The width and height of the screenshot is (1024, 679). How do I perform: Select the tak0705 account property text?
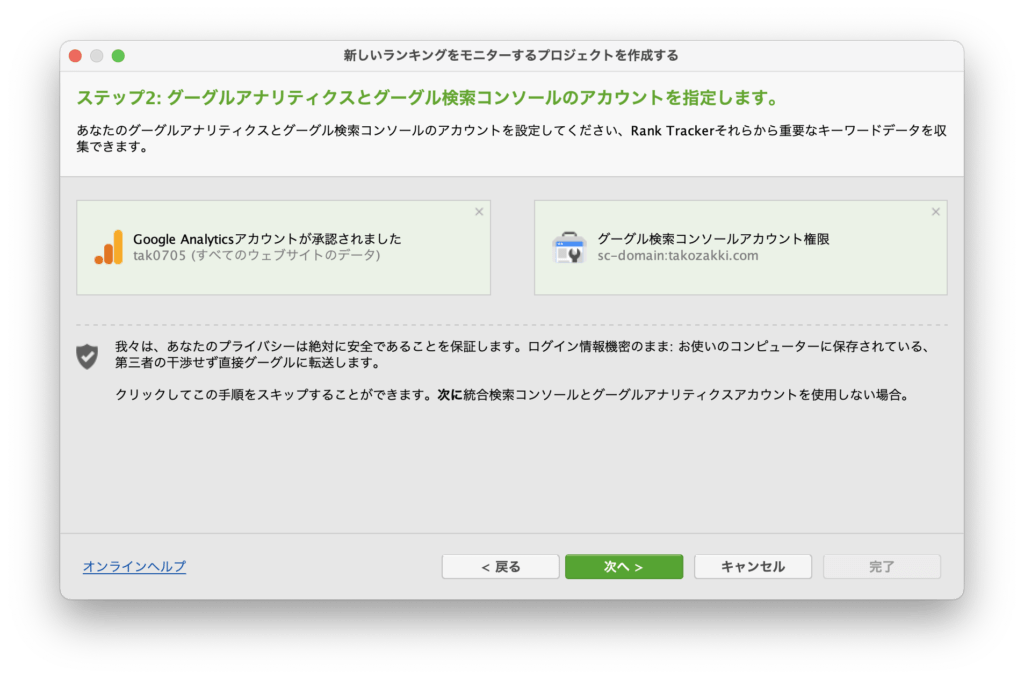257,255
